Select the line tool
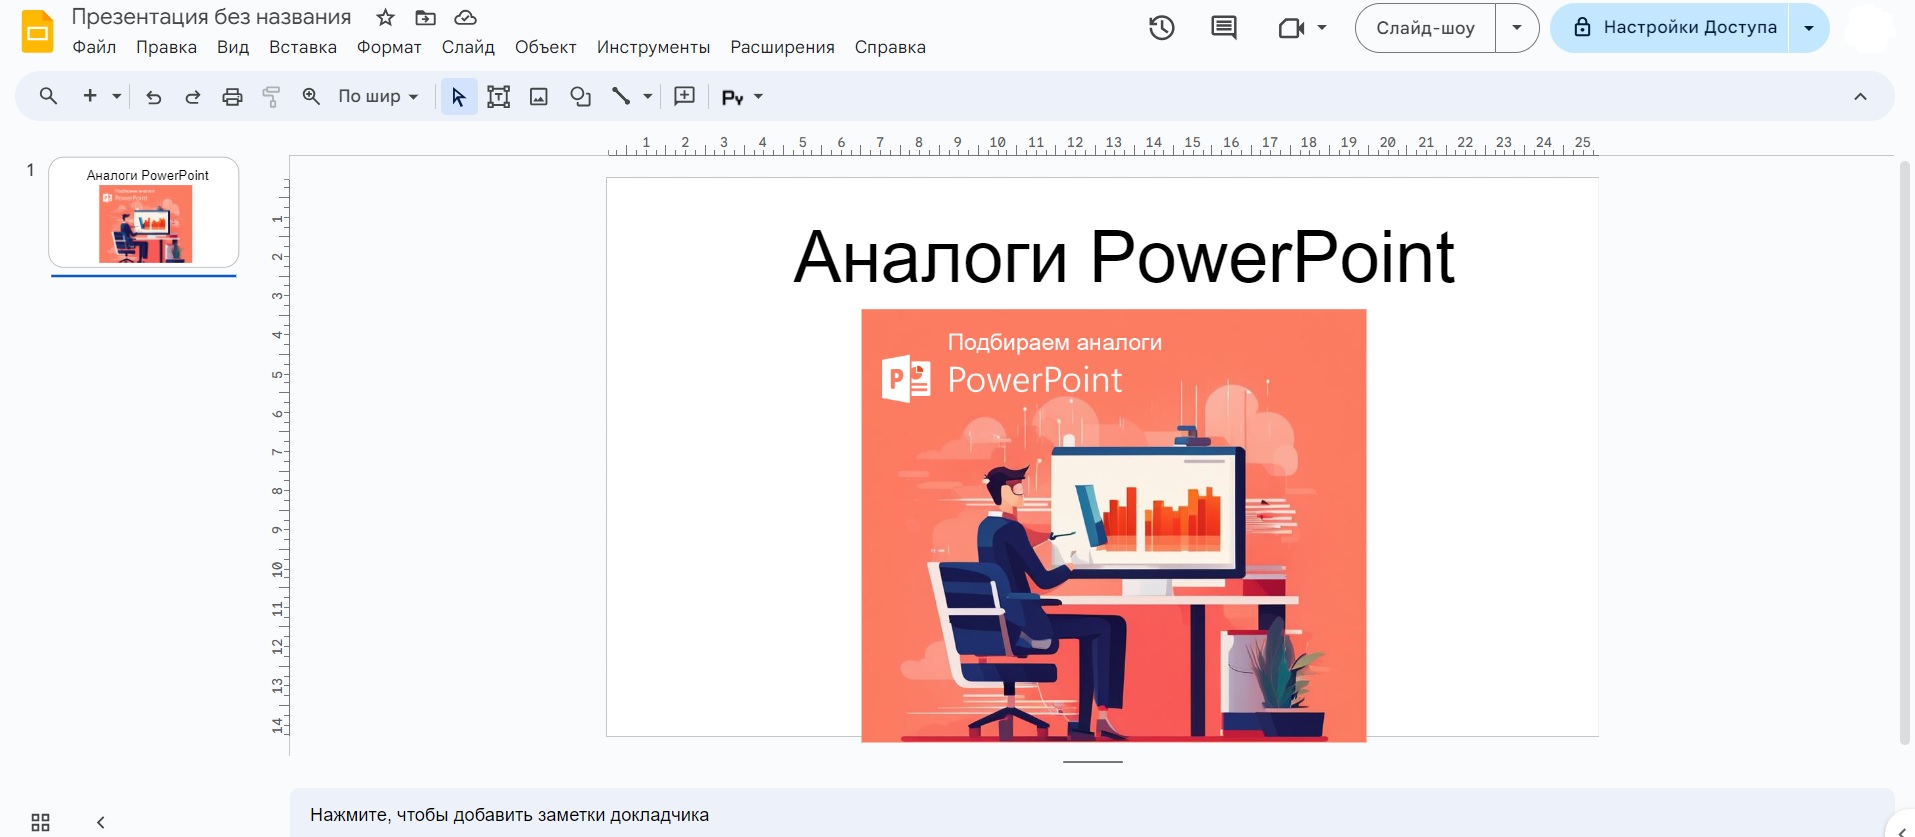 pos(621,96)
